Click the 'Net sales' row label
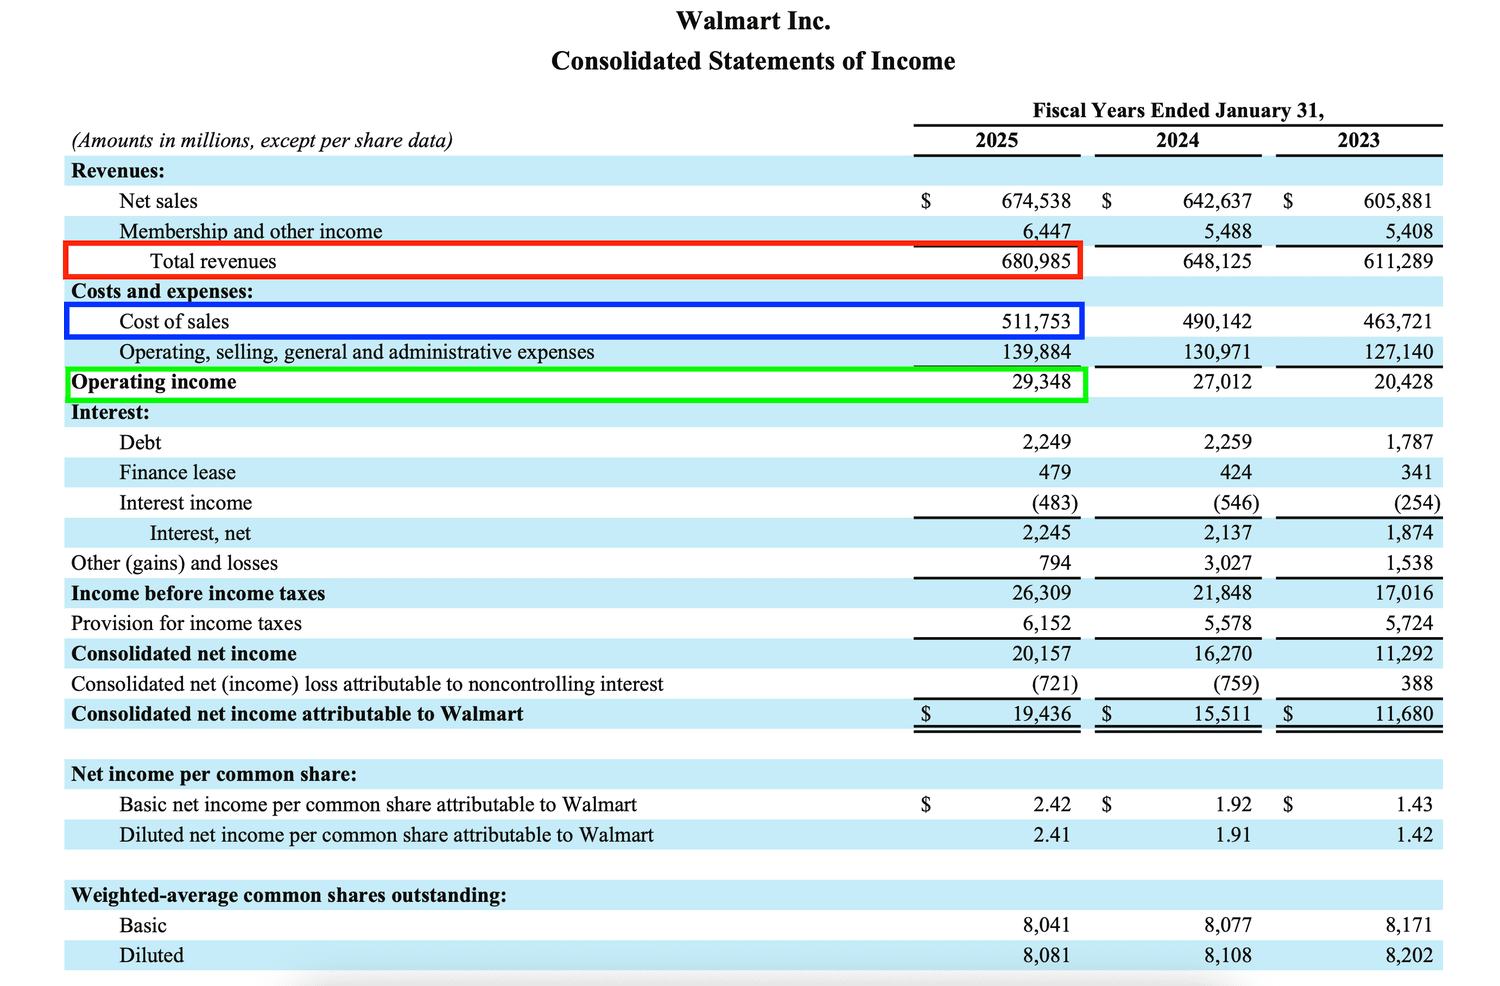This screenshot has width=1500, height=986. (158, 201)
